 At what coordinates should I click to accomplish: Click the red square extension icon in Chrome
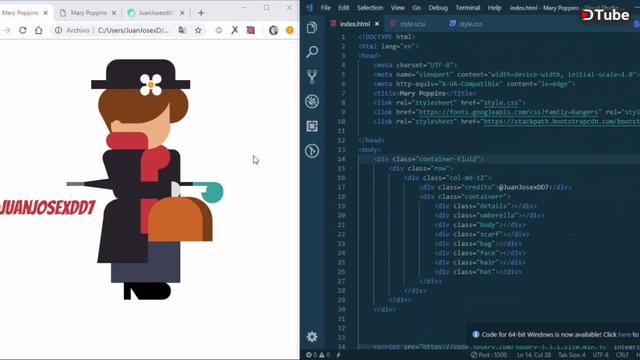251,30
